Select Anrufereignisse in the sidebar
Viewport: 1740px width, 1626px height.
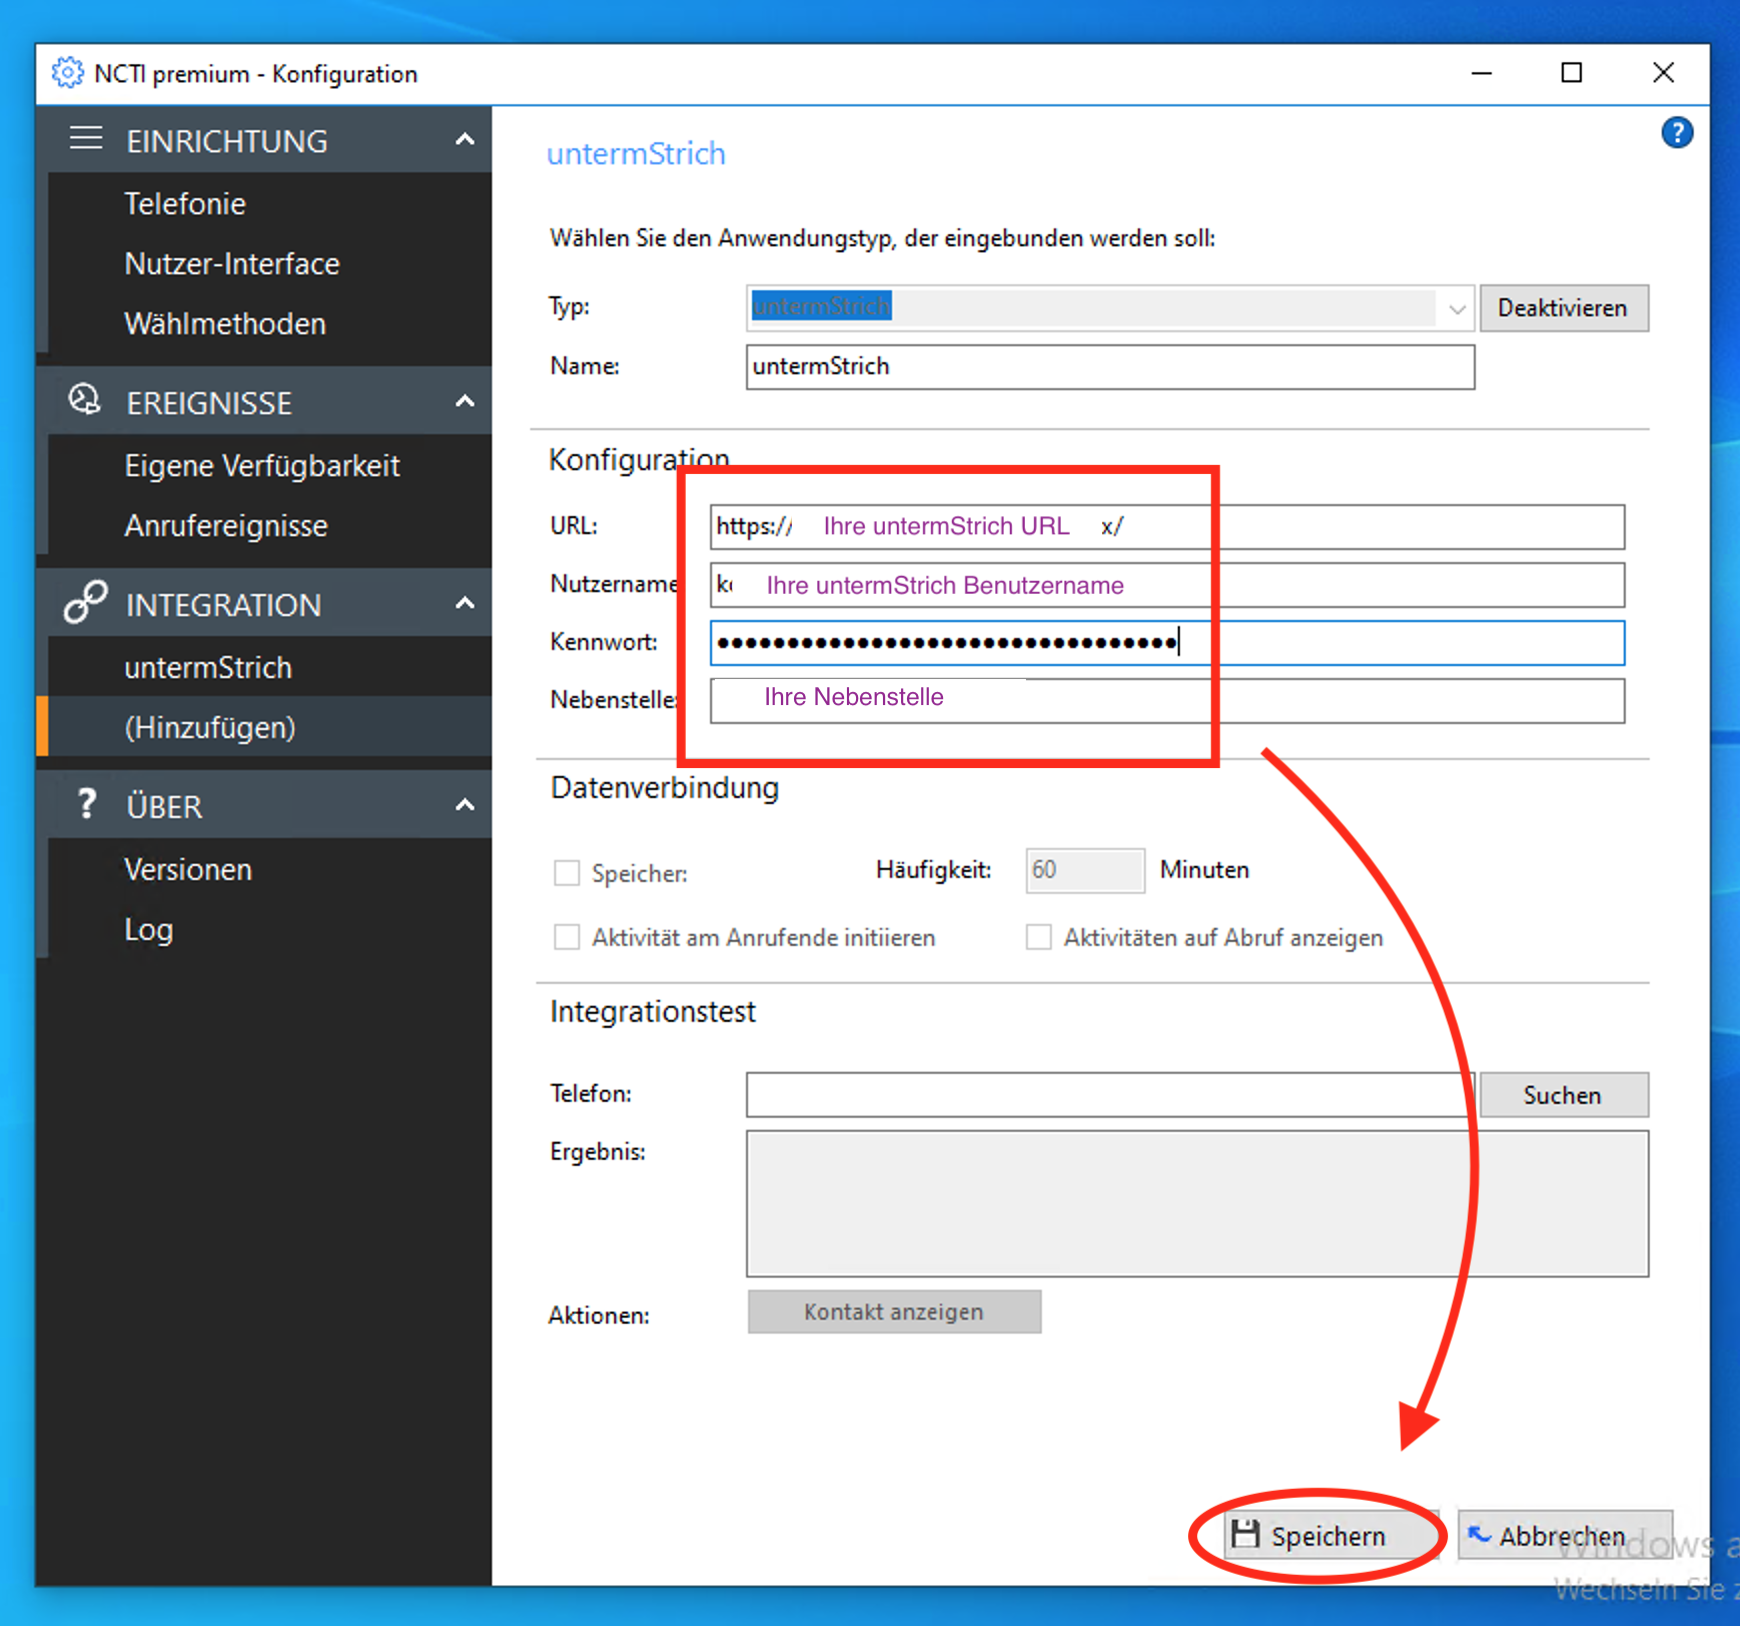coord(226,526)
